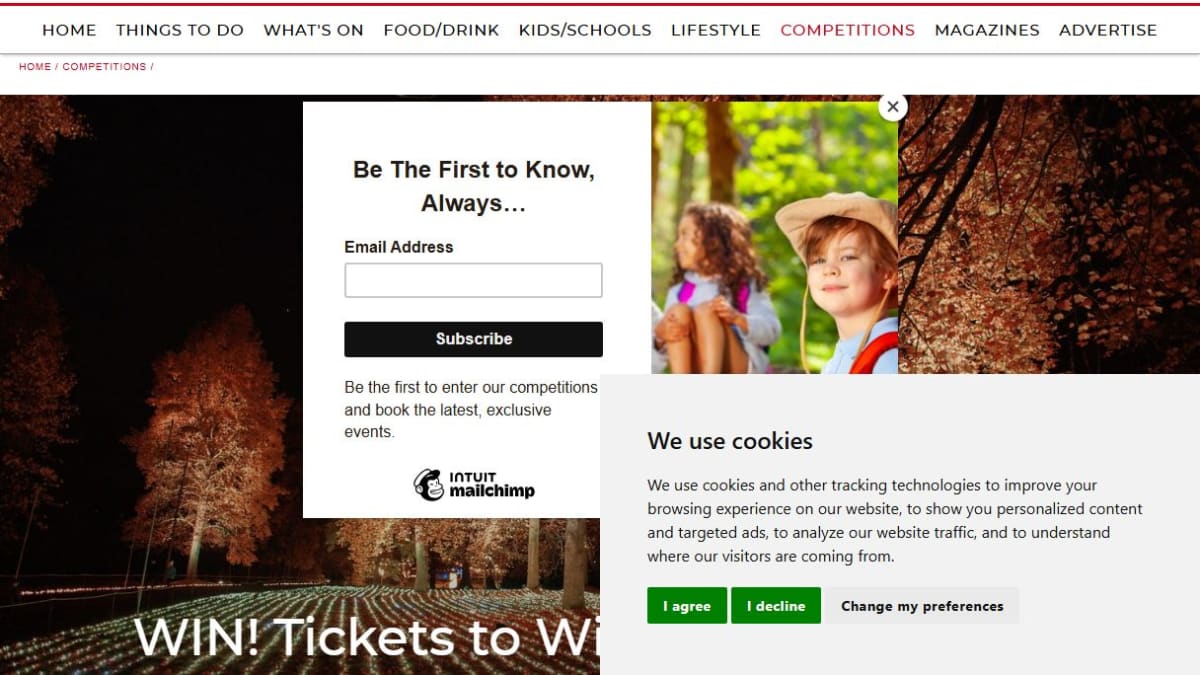Open the HOME menu item
The width and height of the screenshot is (1200, 675).
point(69,30)
